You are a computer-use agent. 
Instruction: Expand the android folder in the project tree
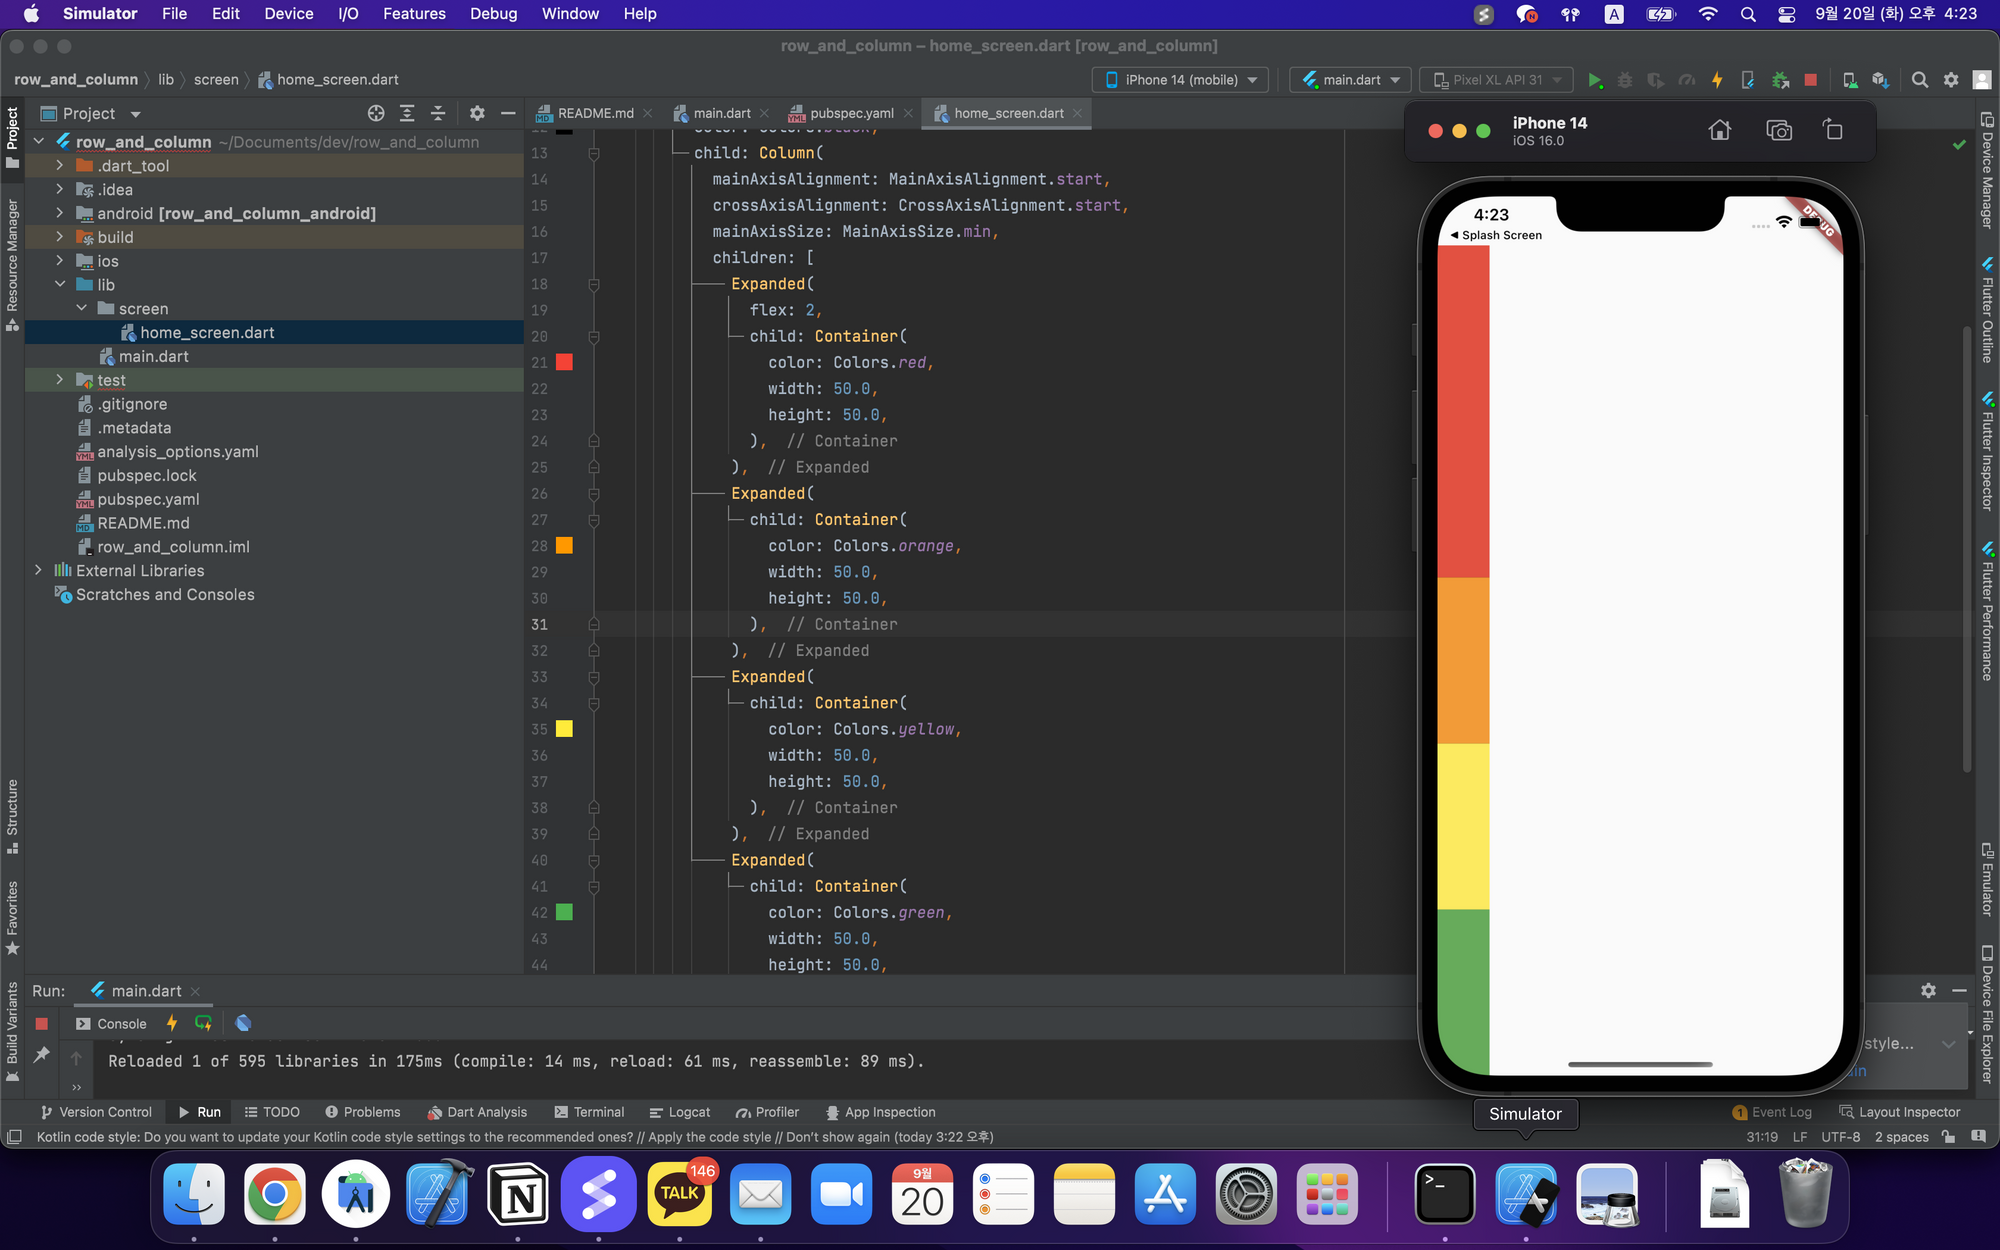[60, 213]
